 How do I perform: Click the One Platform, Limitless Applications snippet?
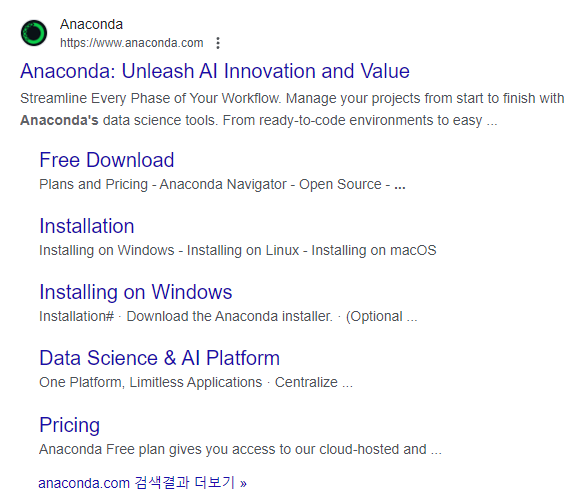(150, 382)
